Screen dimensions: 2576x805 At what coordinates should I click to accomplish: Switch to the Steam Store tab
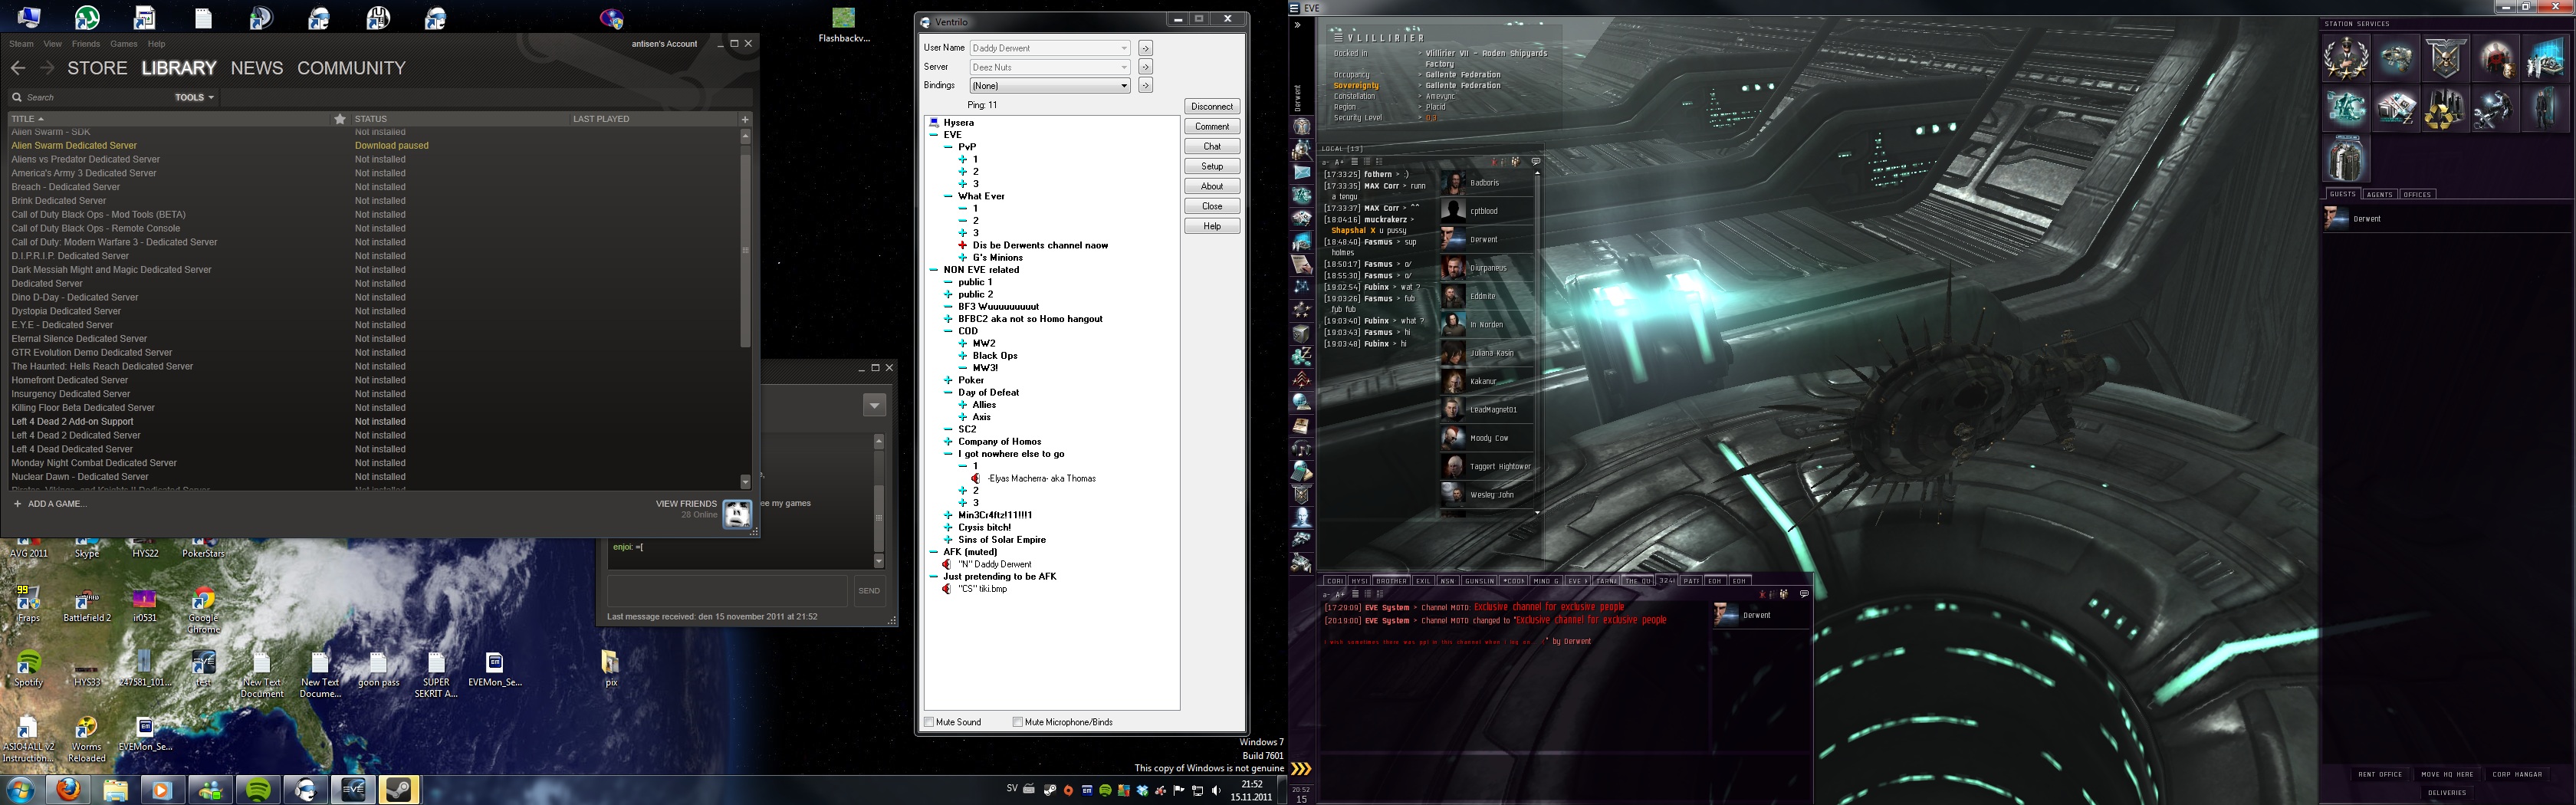97,68
